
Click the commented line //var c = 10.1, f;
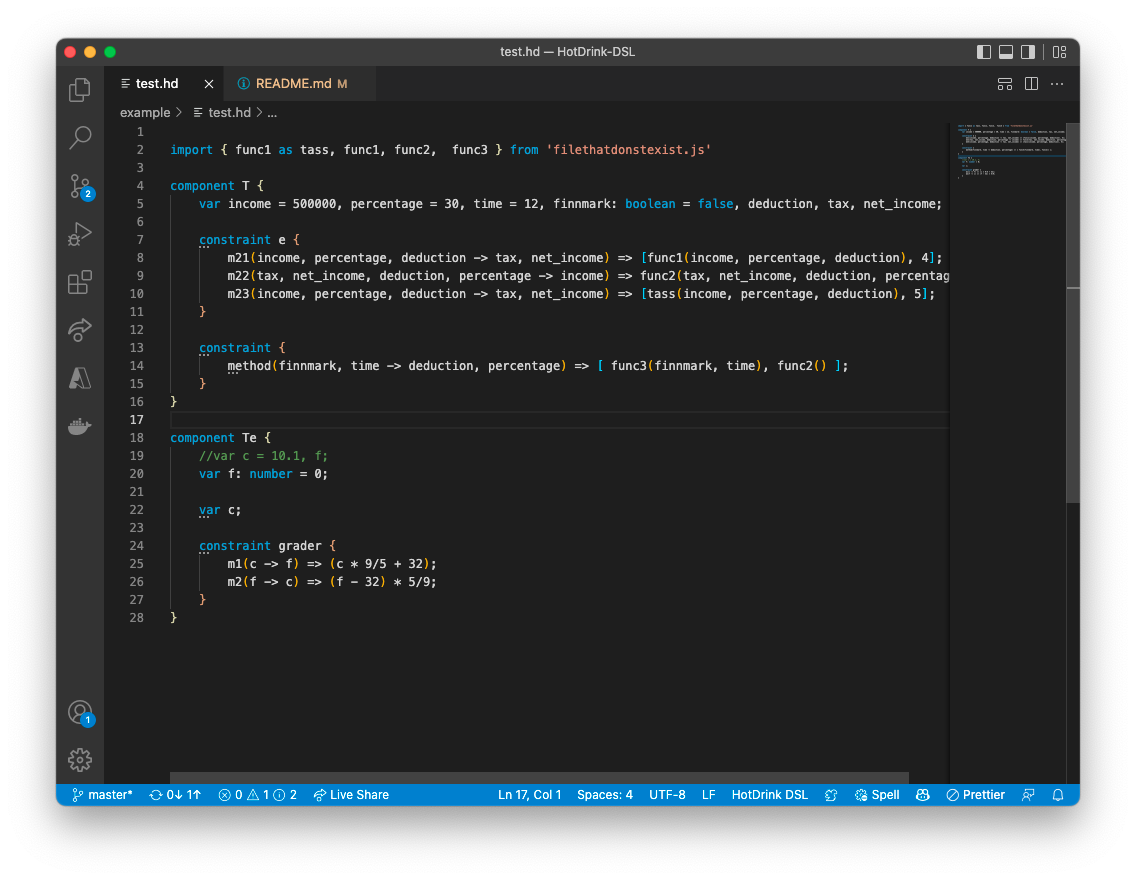click(263, 456)
